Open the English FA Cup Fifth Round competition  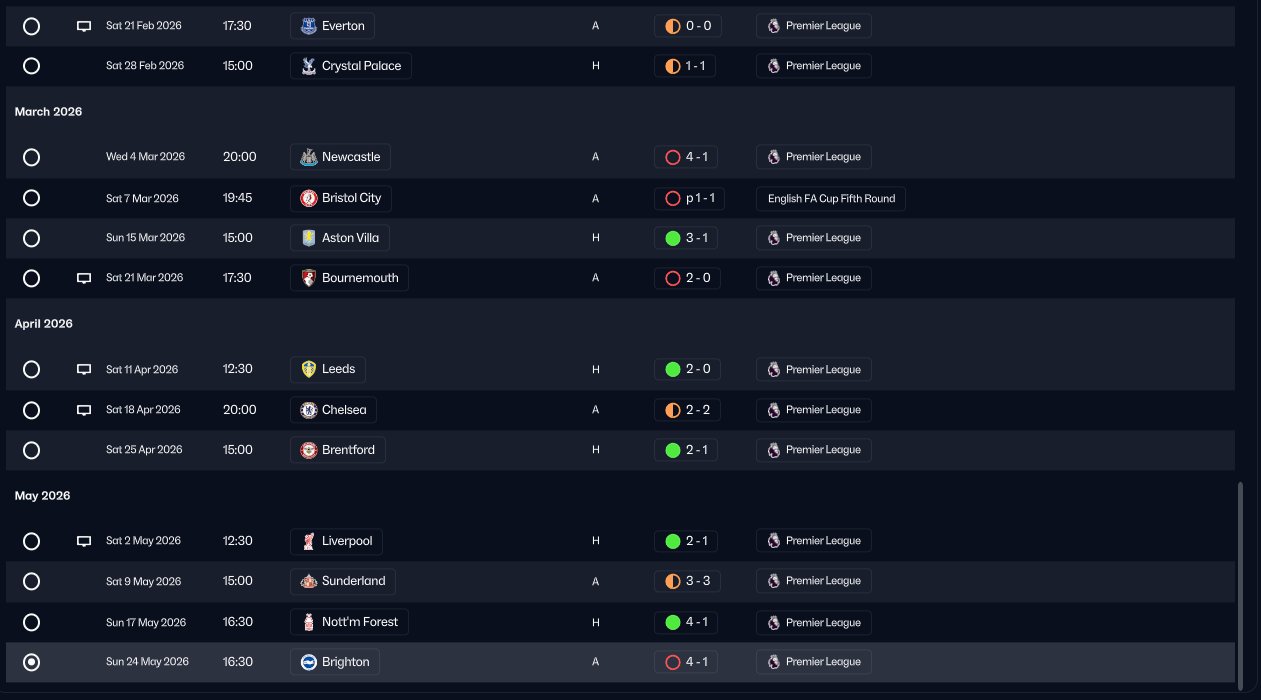pos(831,198)
